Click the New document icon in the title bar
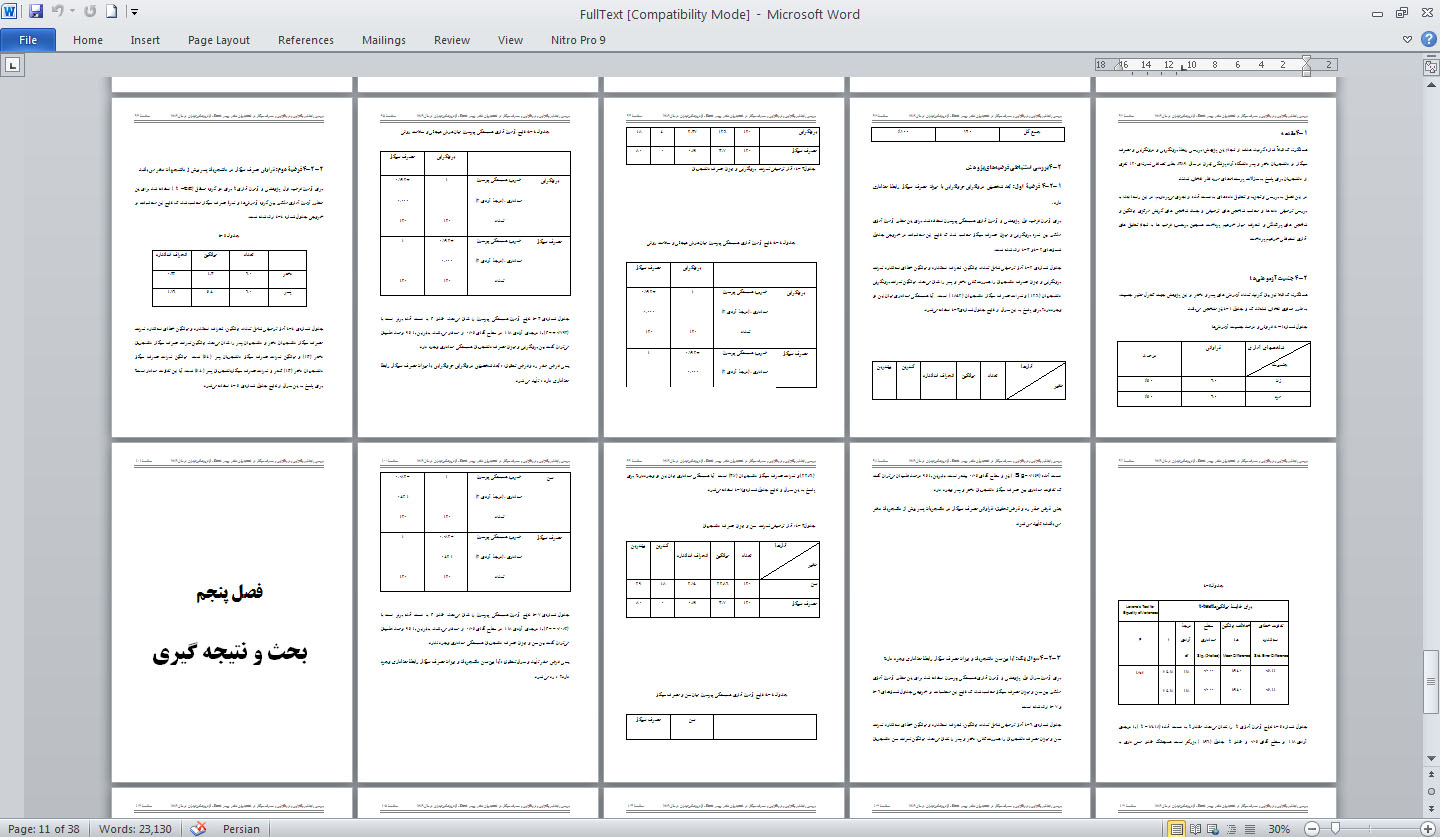Viewport: 1440px width, 837px height. pos(111,13)
